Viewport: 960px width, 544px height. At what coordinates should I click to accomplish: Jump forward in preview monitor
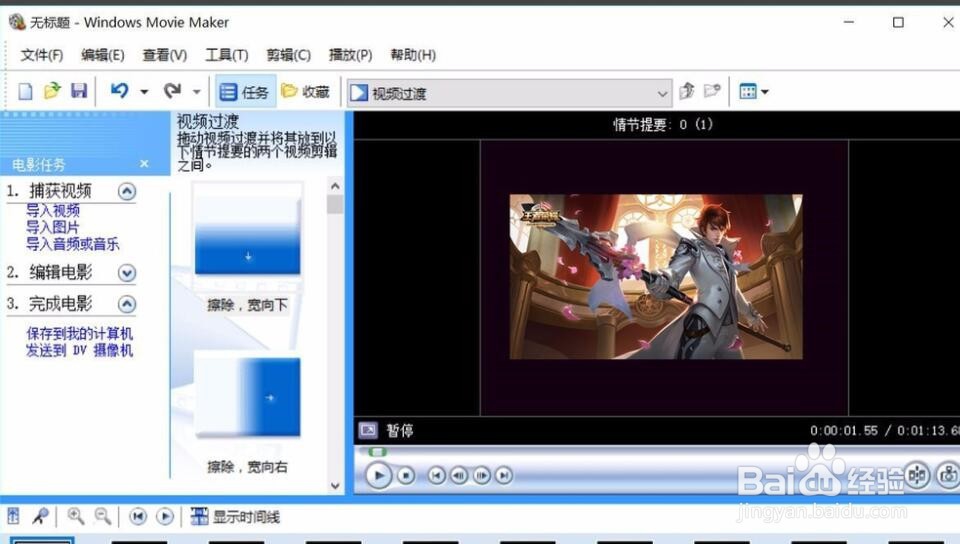(503, 475)
